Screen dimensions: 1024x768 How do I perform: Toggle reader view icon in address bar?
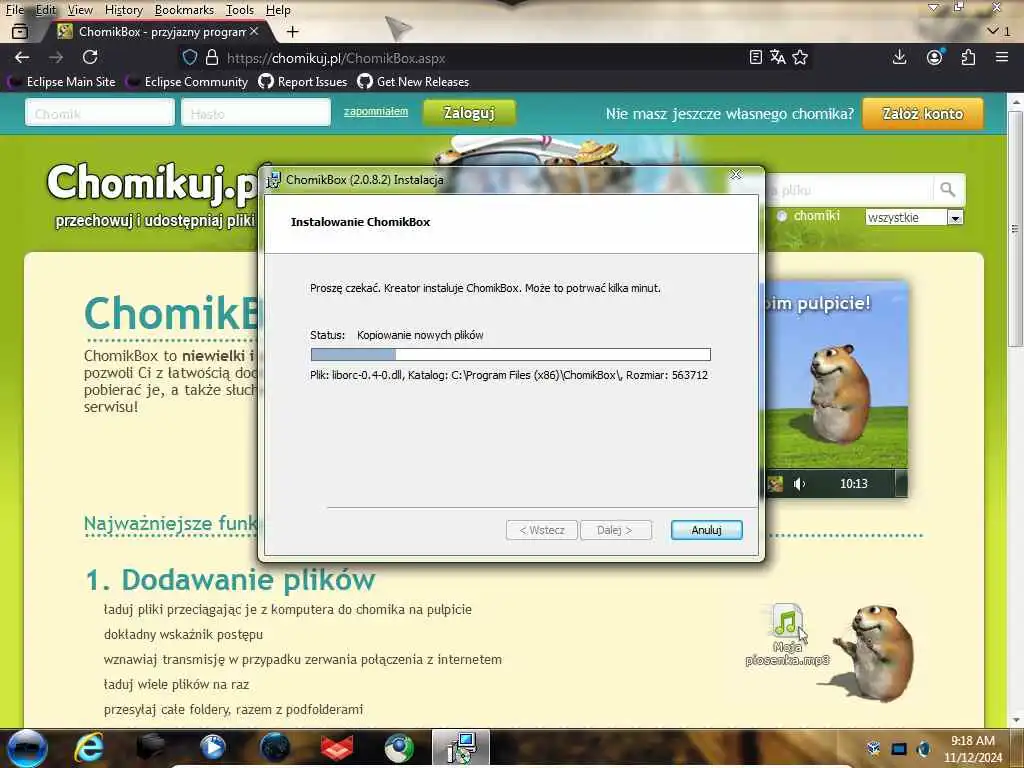(756, 57)
